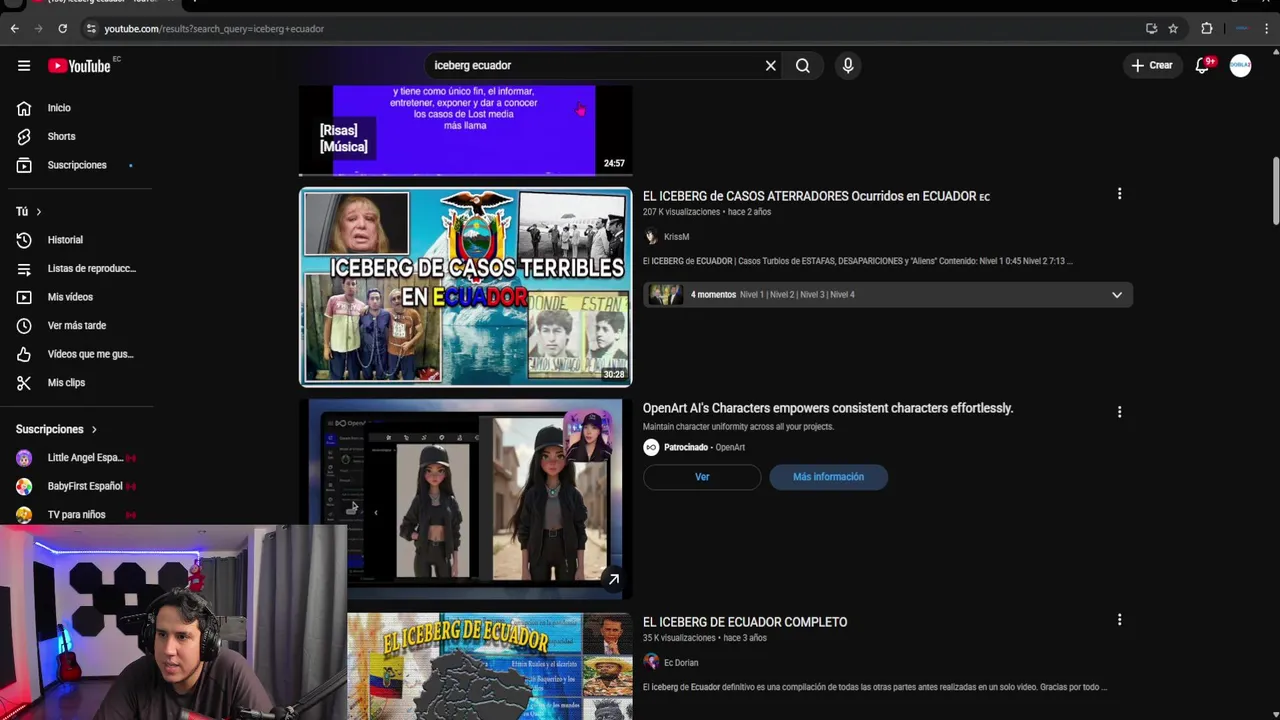
Task: Open the browser three-dot menu
Action: [1268, 29]
